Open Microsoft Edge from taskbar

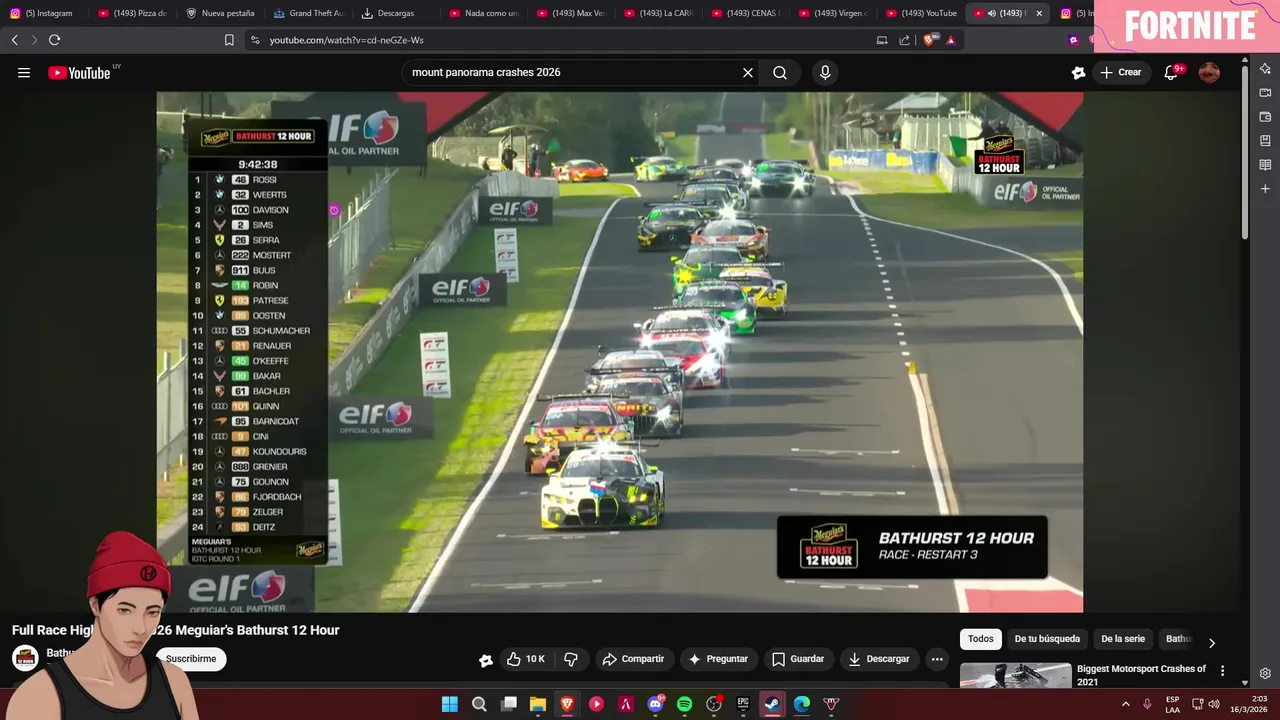click(x=802, y=704)
